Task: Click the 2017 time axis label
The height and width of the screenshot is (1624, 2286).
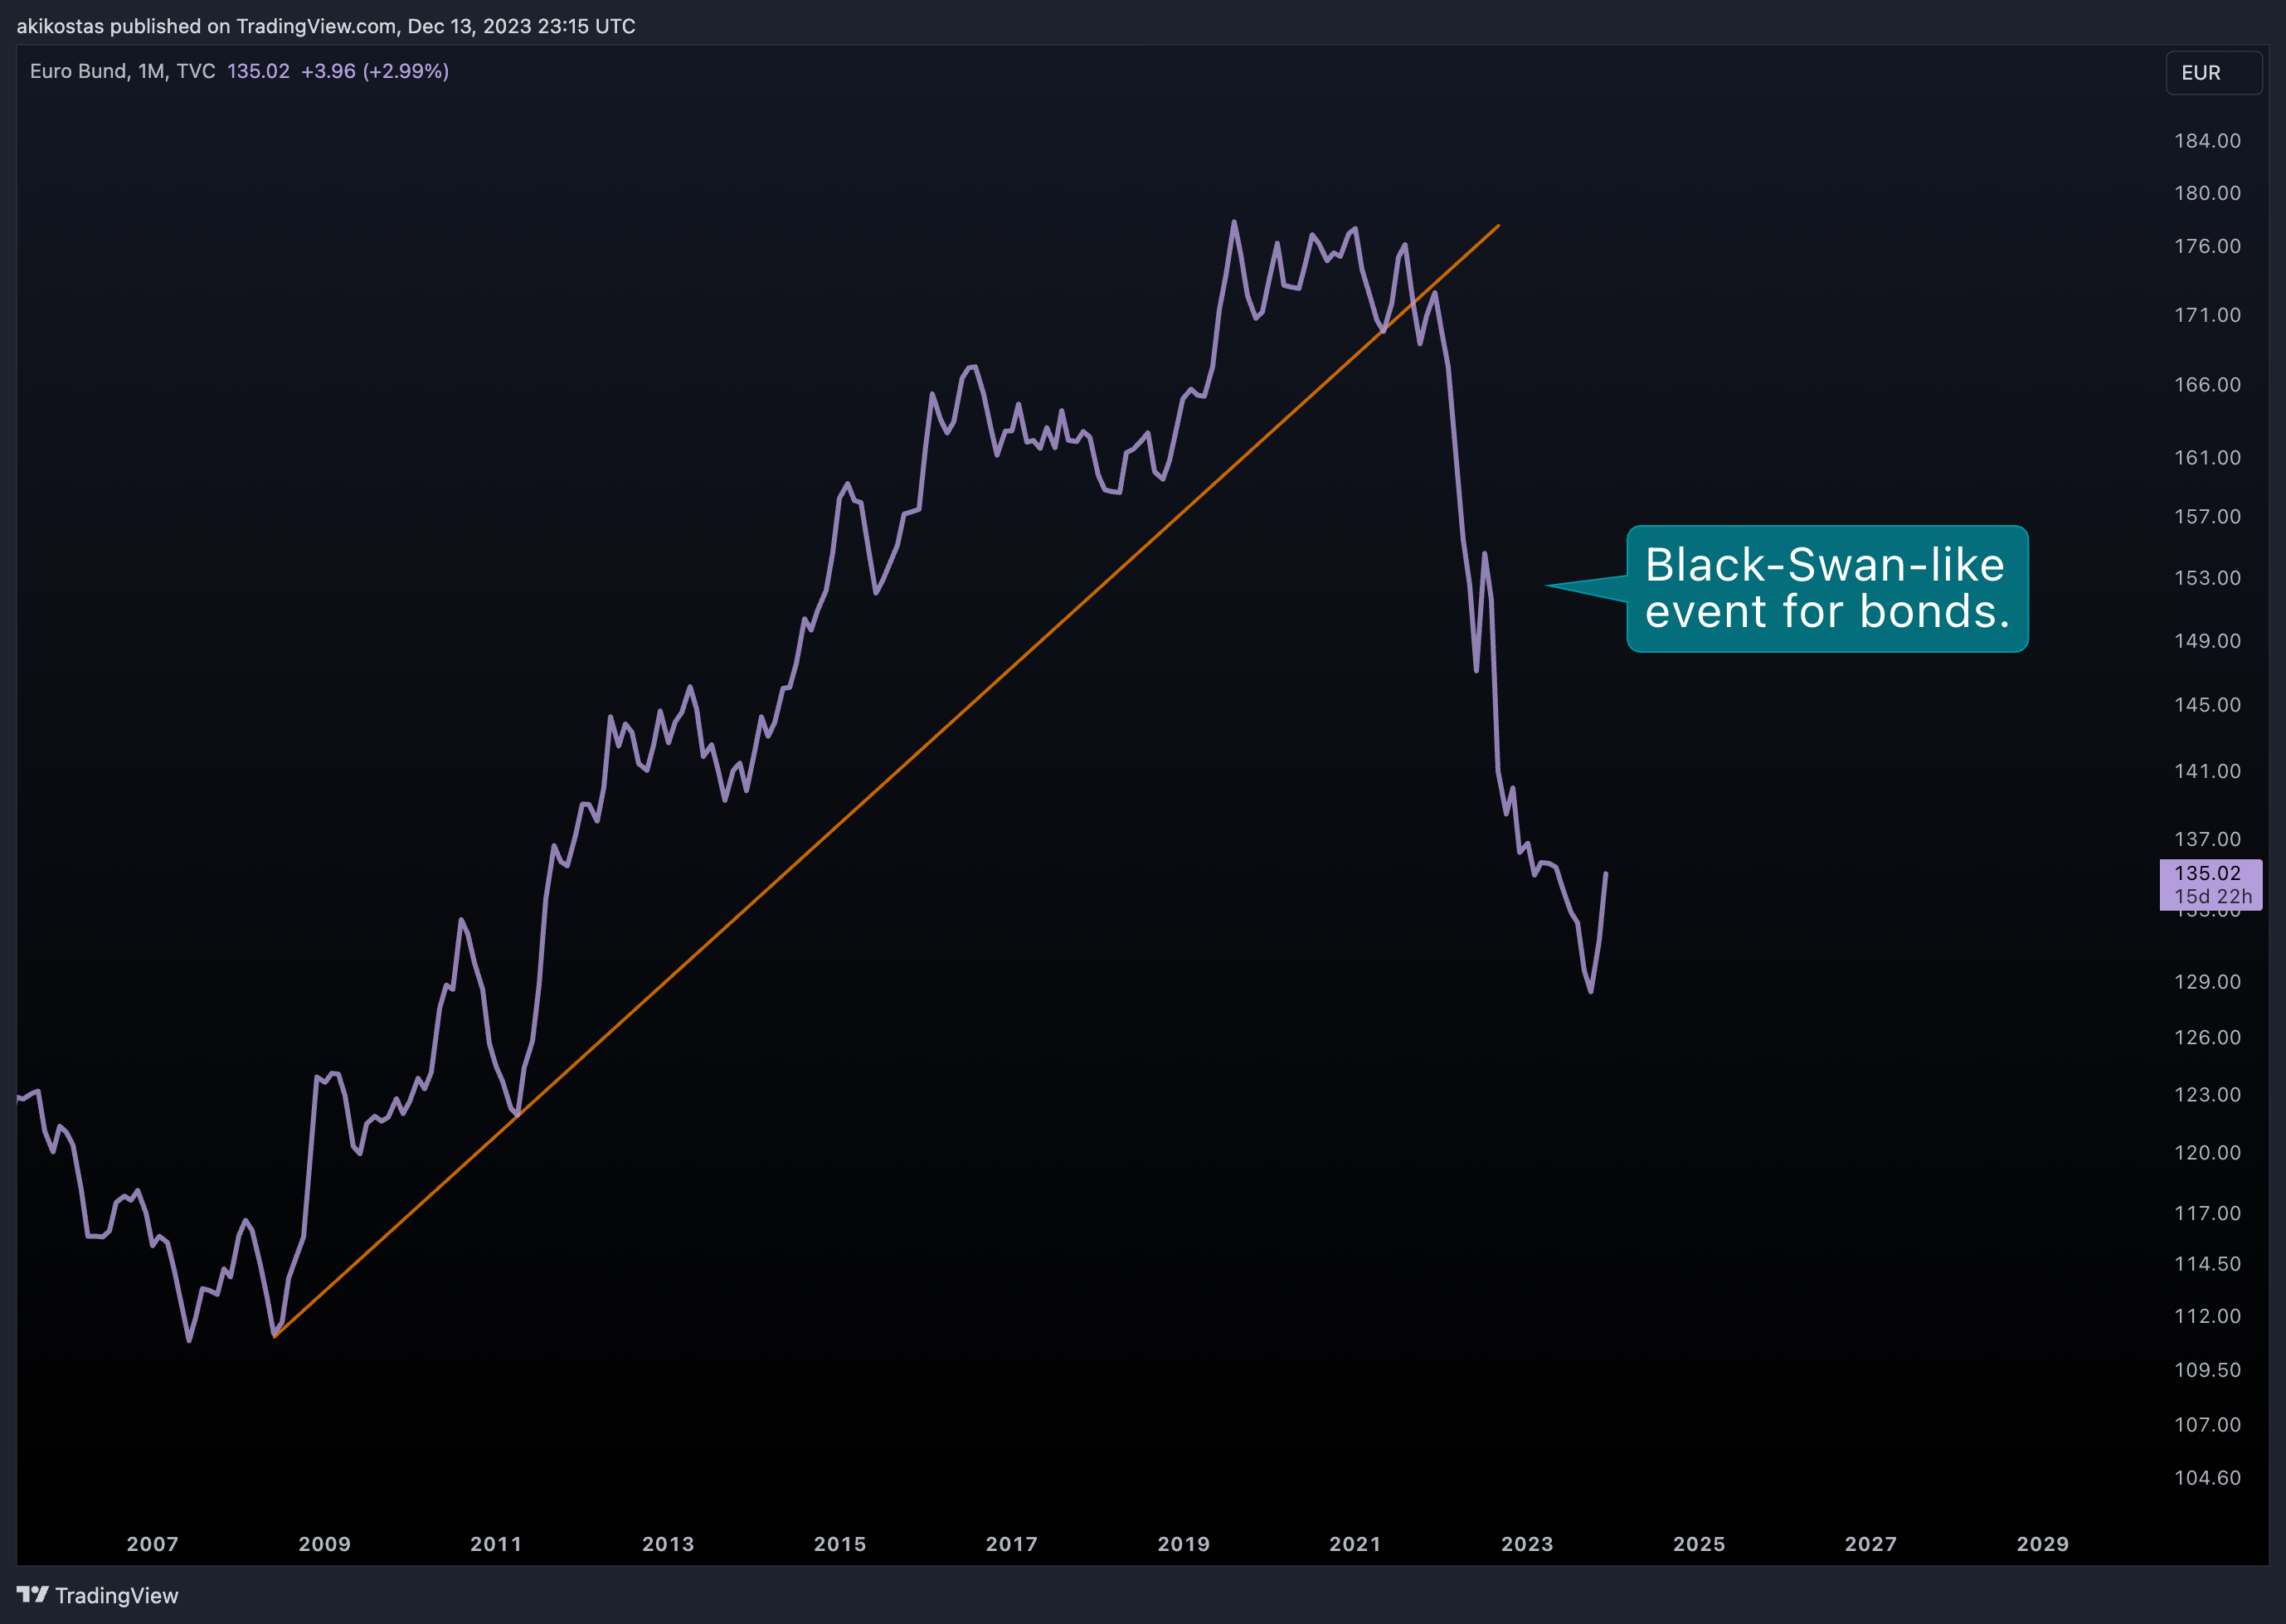Action: click(1012, 1544)
